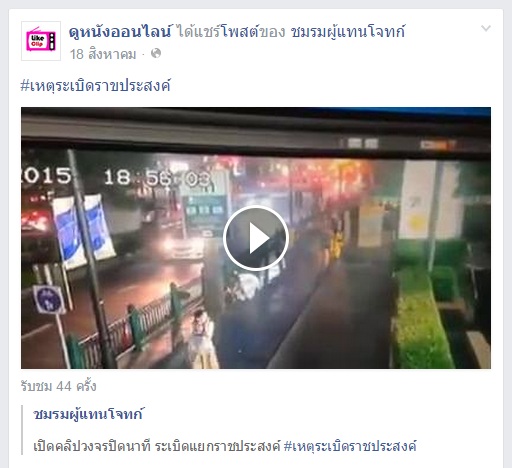Expand the post options chevron menu
Screen dimensions: 512x468
486,28
